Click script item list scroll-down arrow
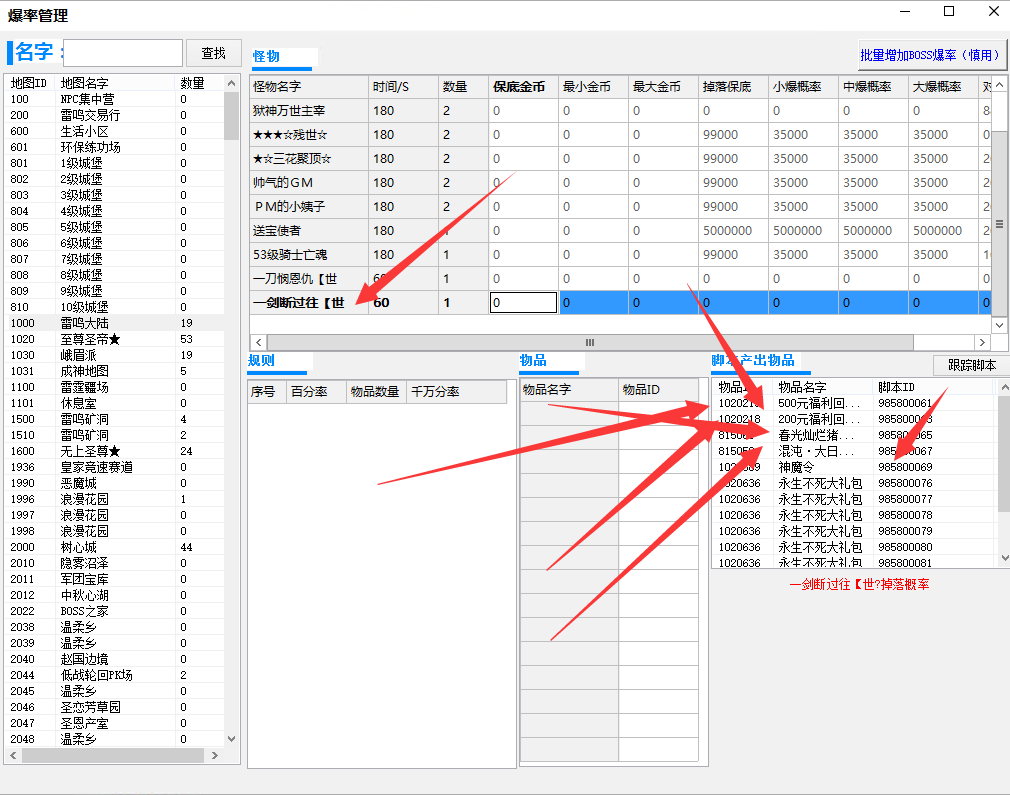The height and width of the screenshot is (795, 1010). click(x=1002, y=559)
